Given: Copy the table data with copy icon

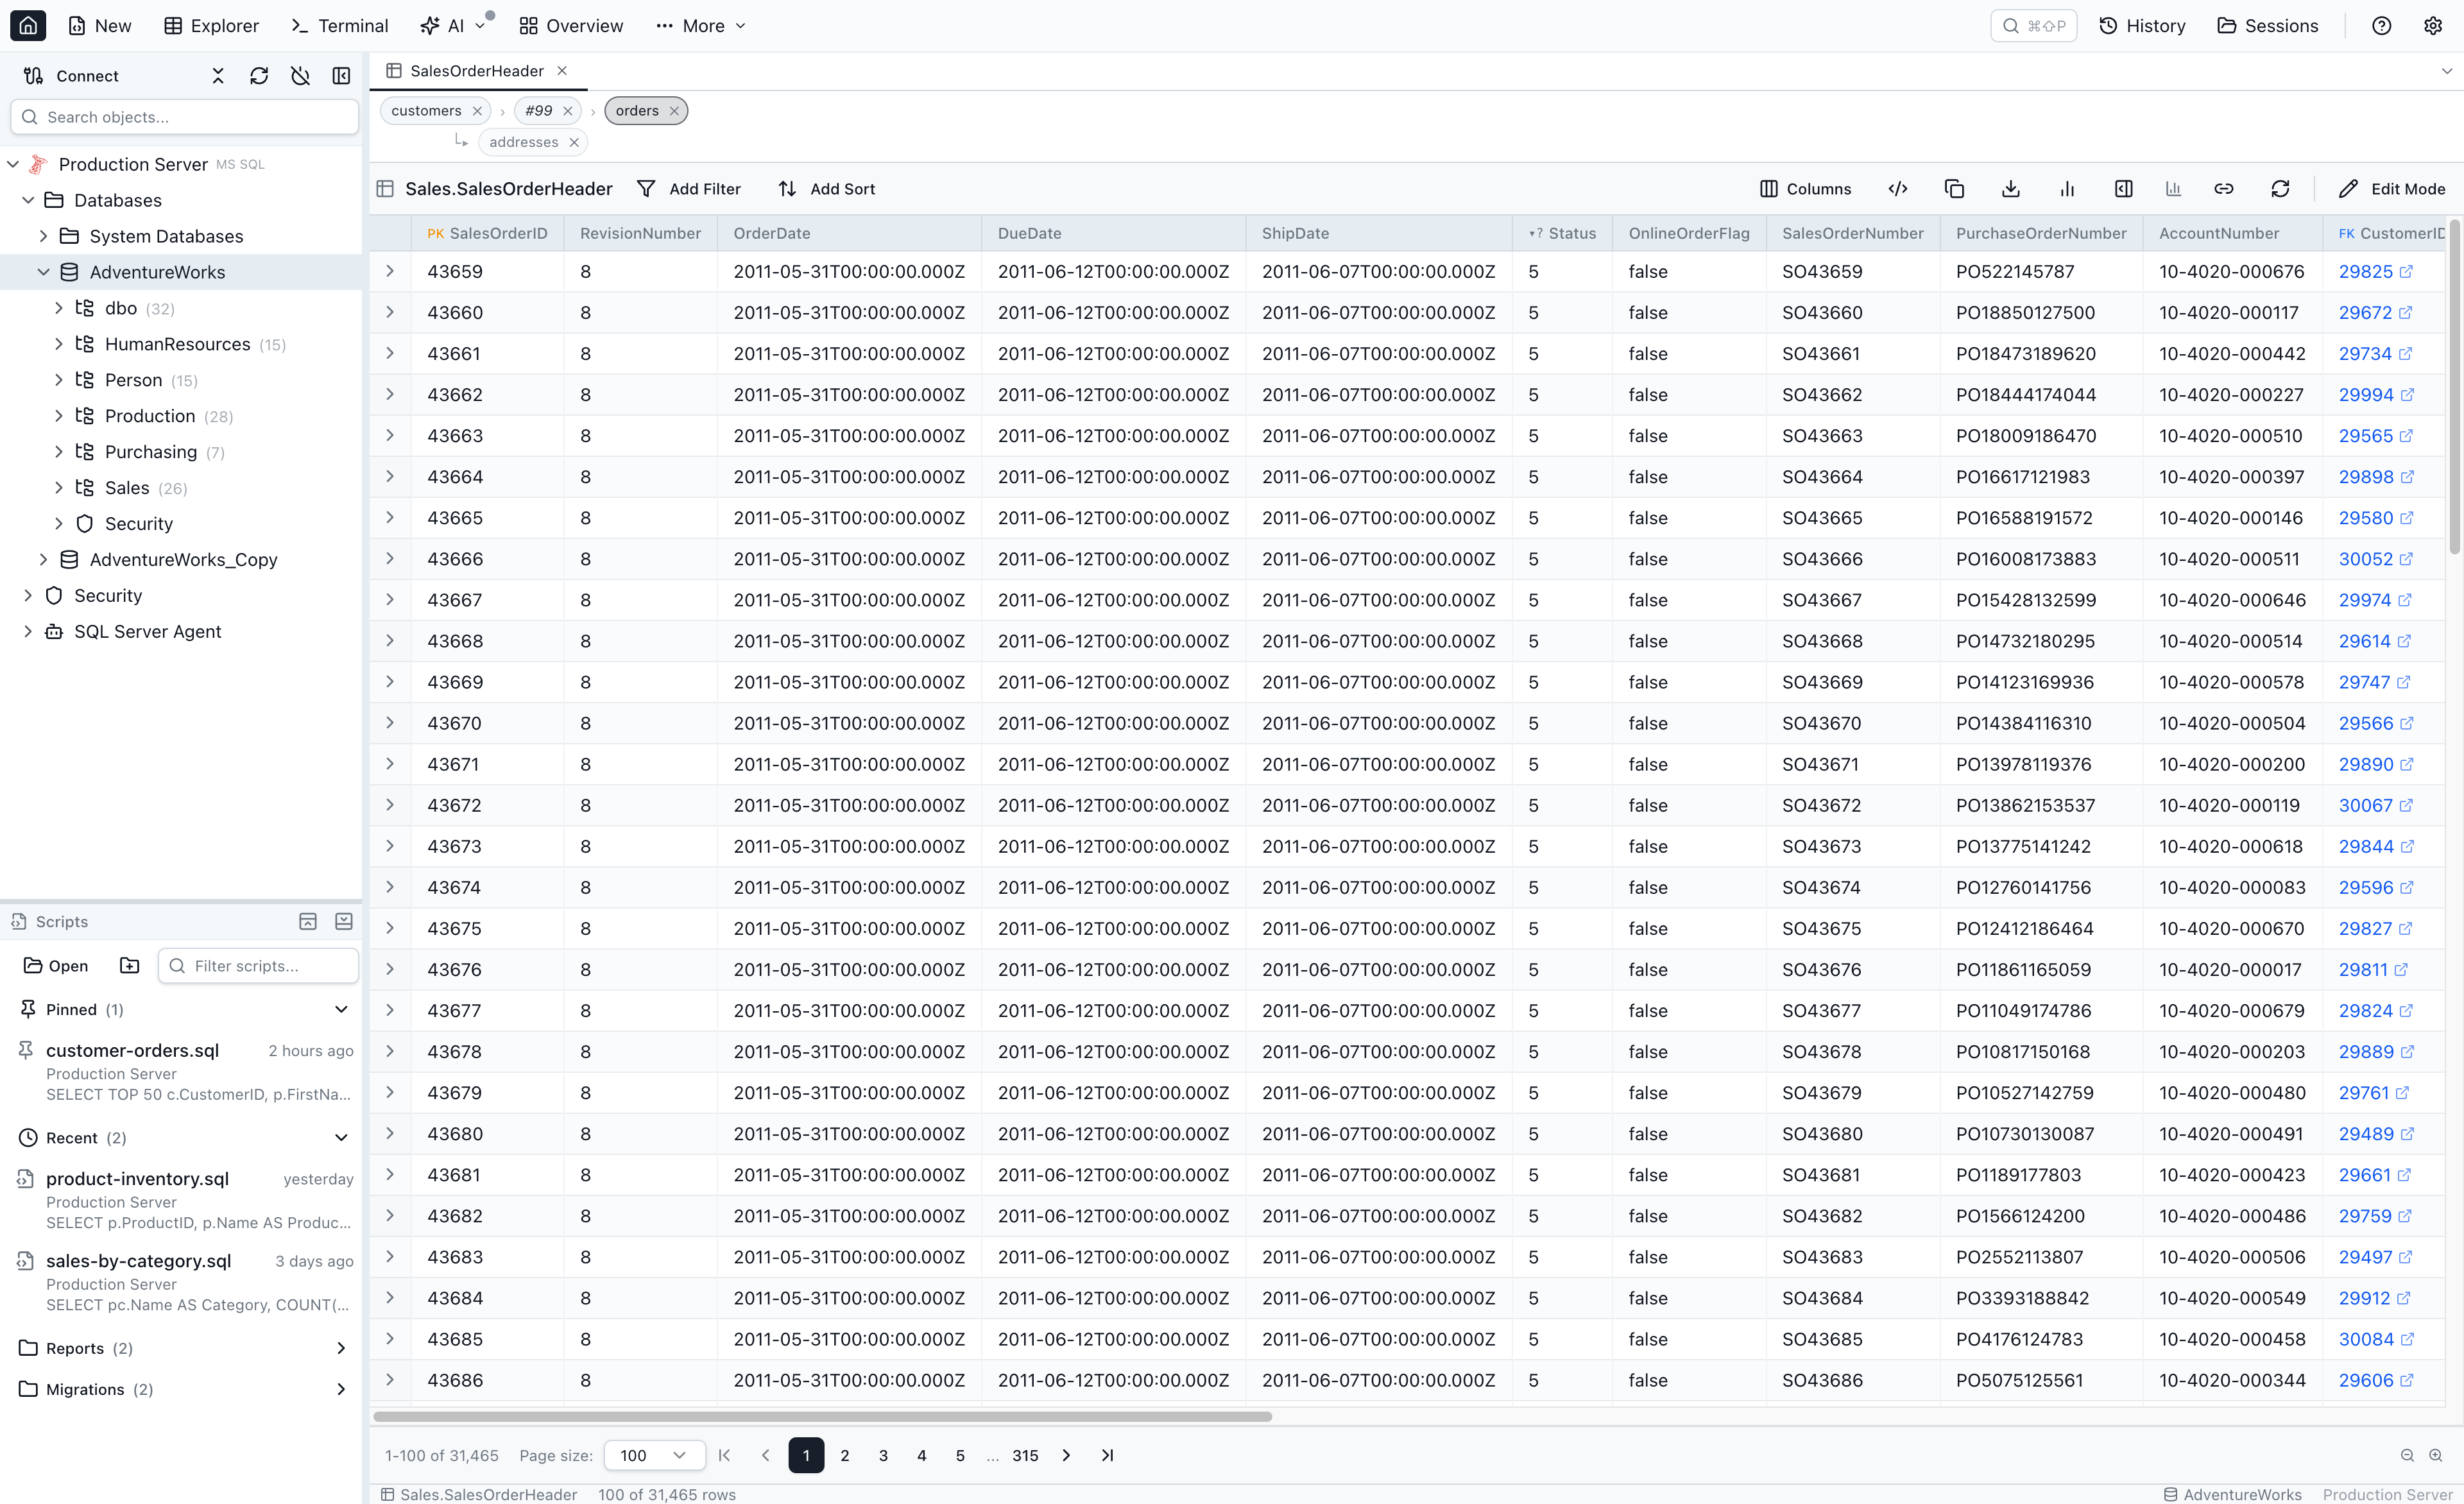Looking at the screenshot, I should (x=1954, y=189).
